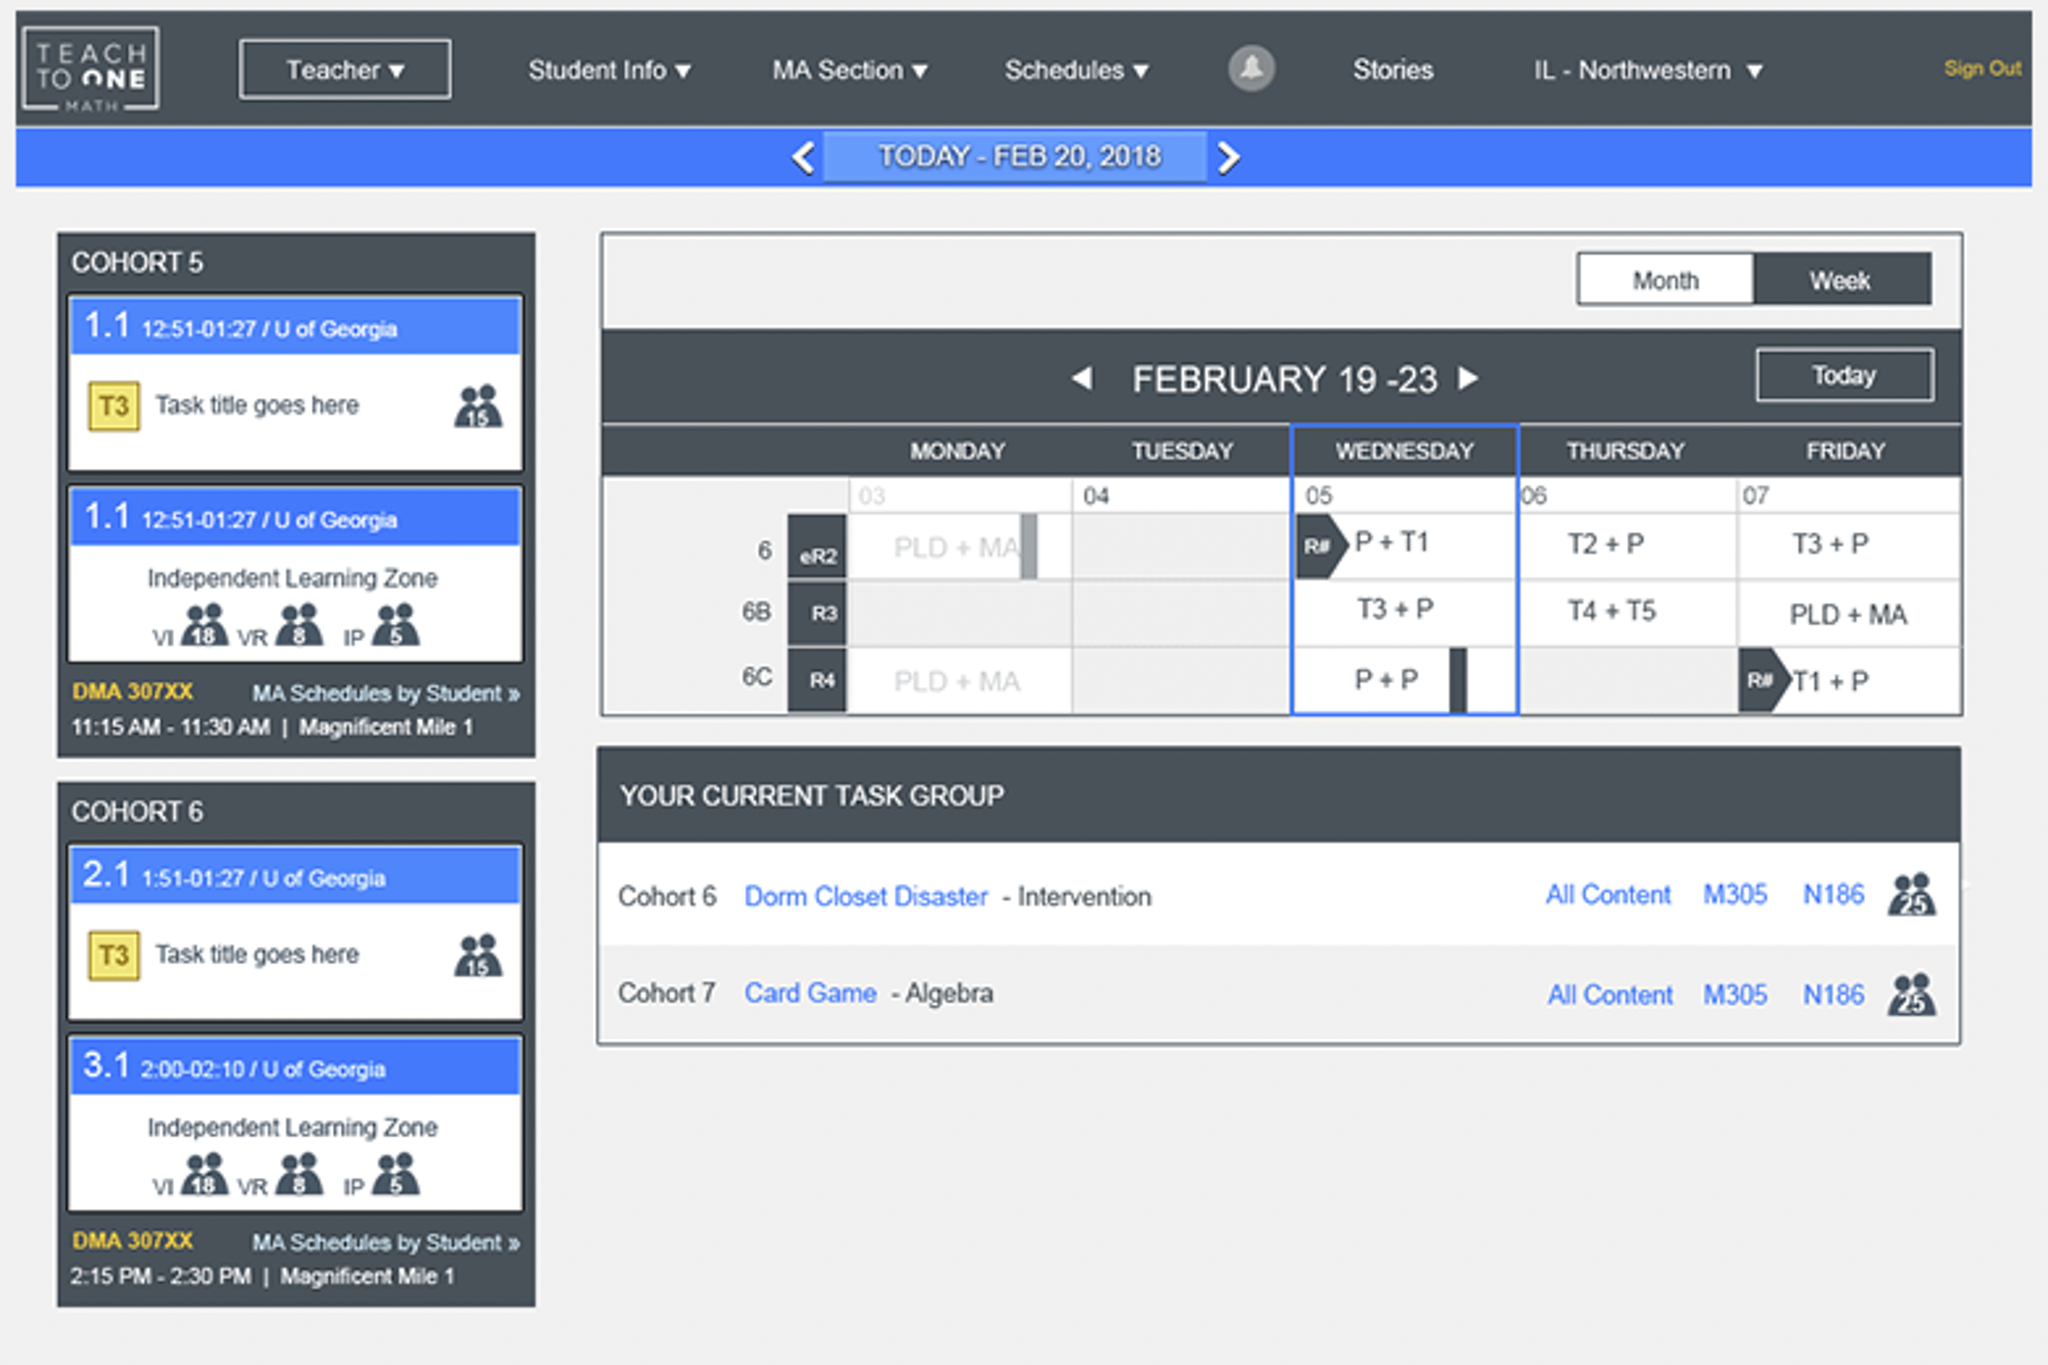Click Cohort 5 task 1.1 students icon
2048x1365 pixels.
[478, 406]
